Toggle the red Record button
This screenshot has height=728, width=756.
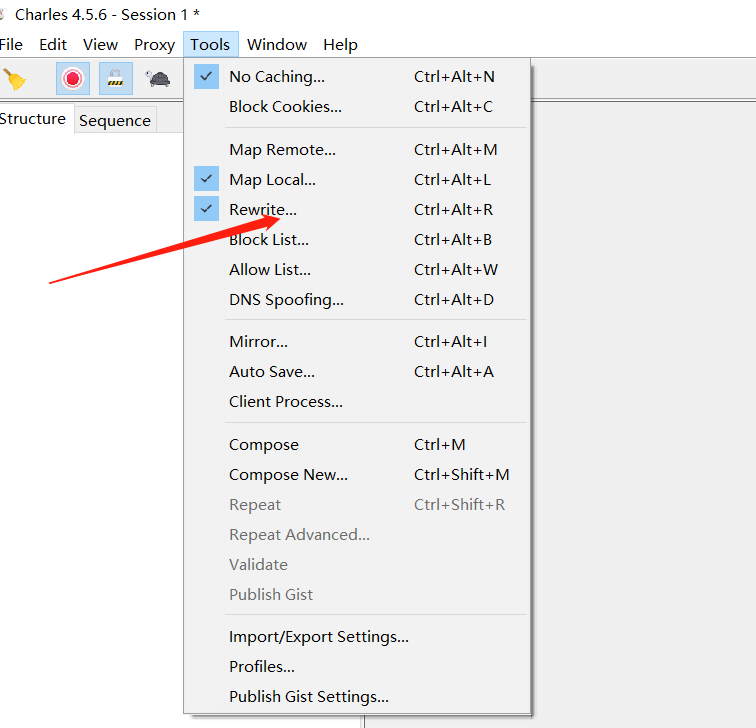pos(73,78)
